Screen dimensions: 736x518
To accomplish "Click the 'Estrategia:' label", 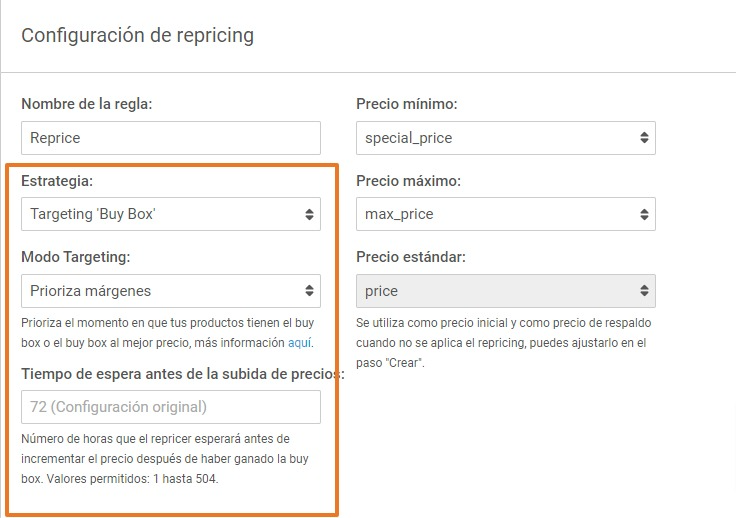I will pos(57,181).
